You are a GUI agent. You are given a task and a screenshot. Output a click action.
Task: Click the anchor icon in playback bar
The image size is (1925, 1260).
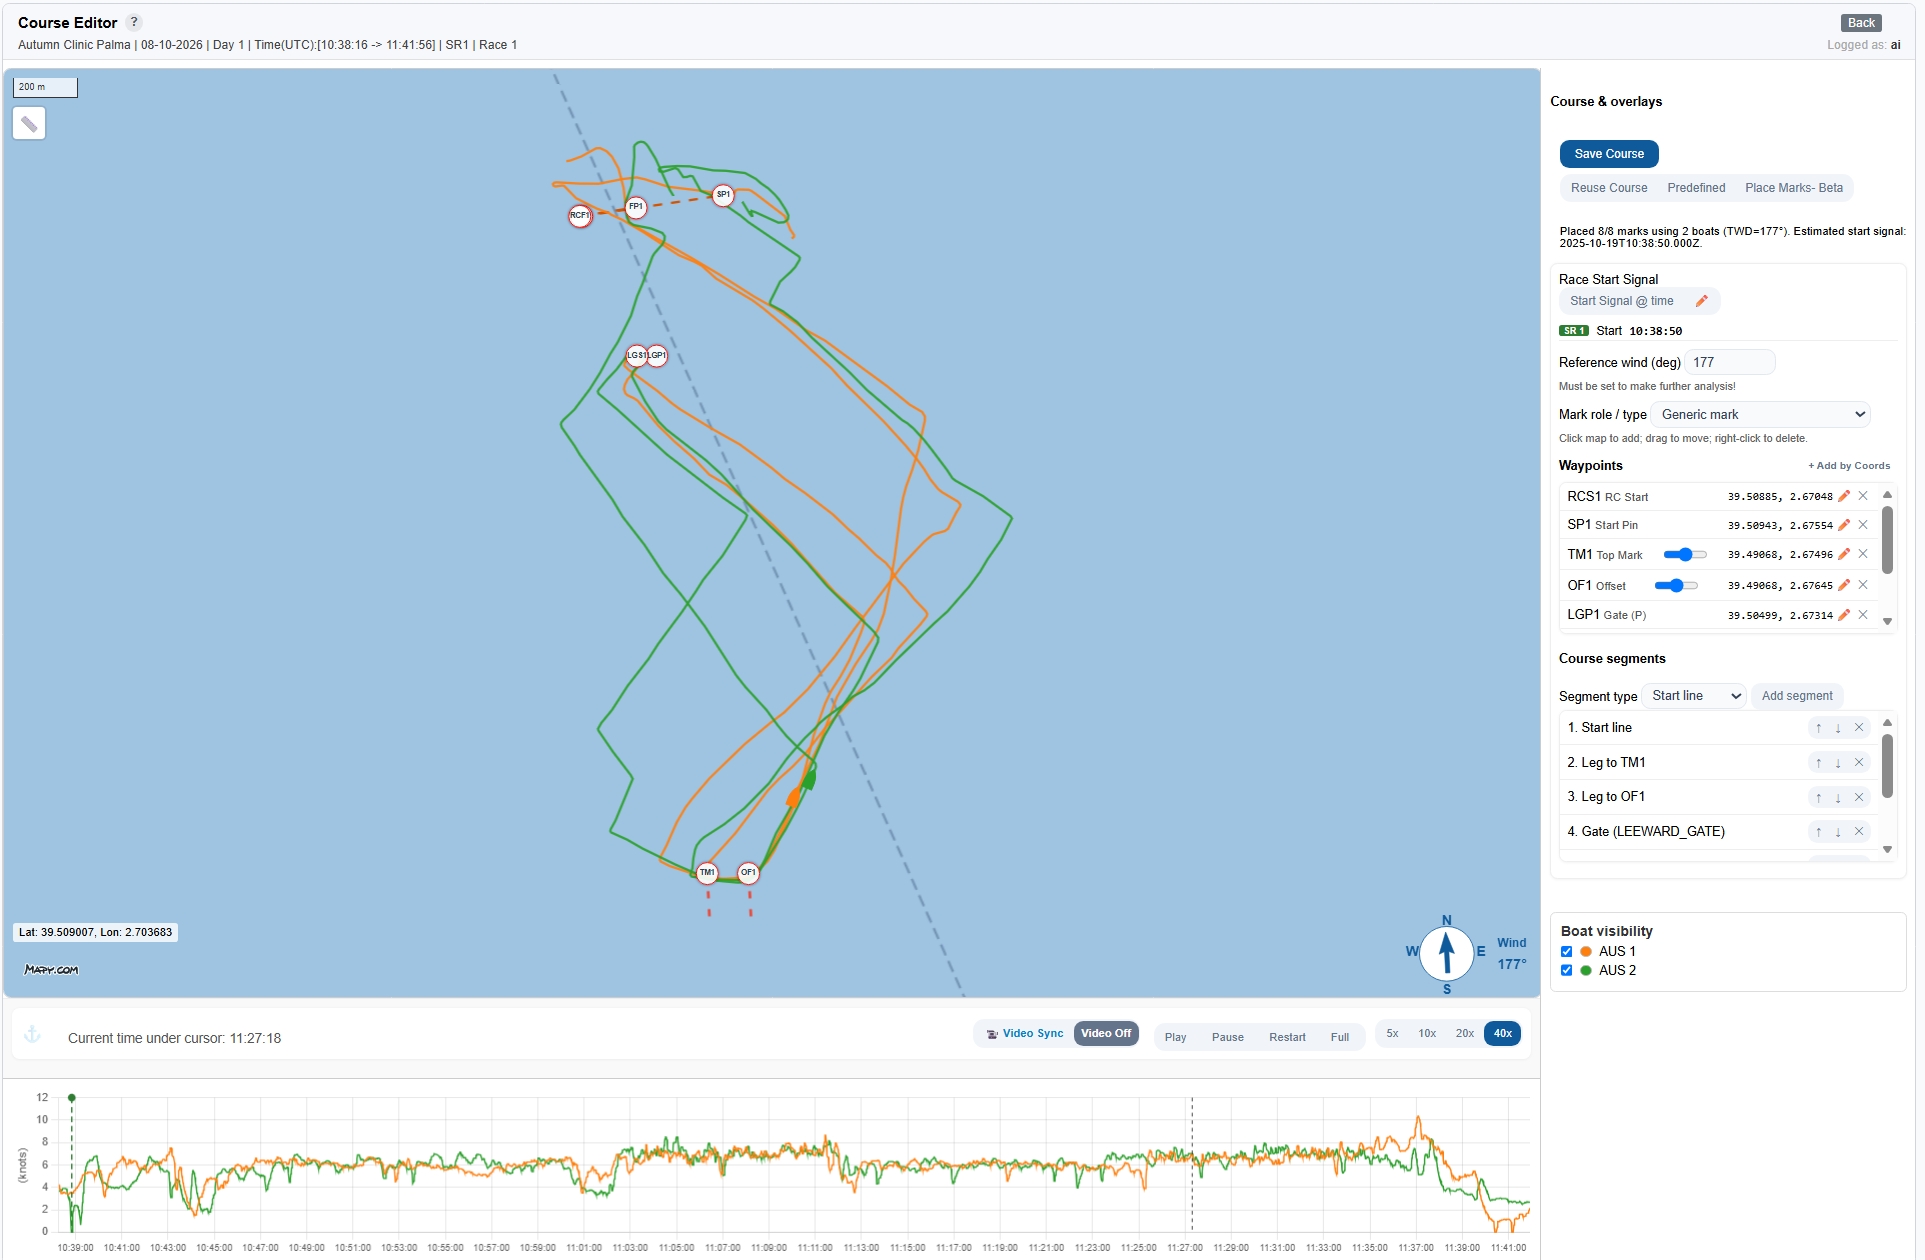32,1035
